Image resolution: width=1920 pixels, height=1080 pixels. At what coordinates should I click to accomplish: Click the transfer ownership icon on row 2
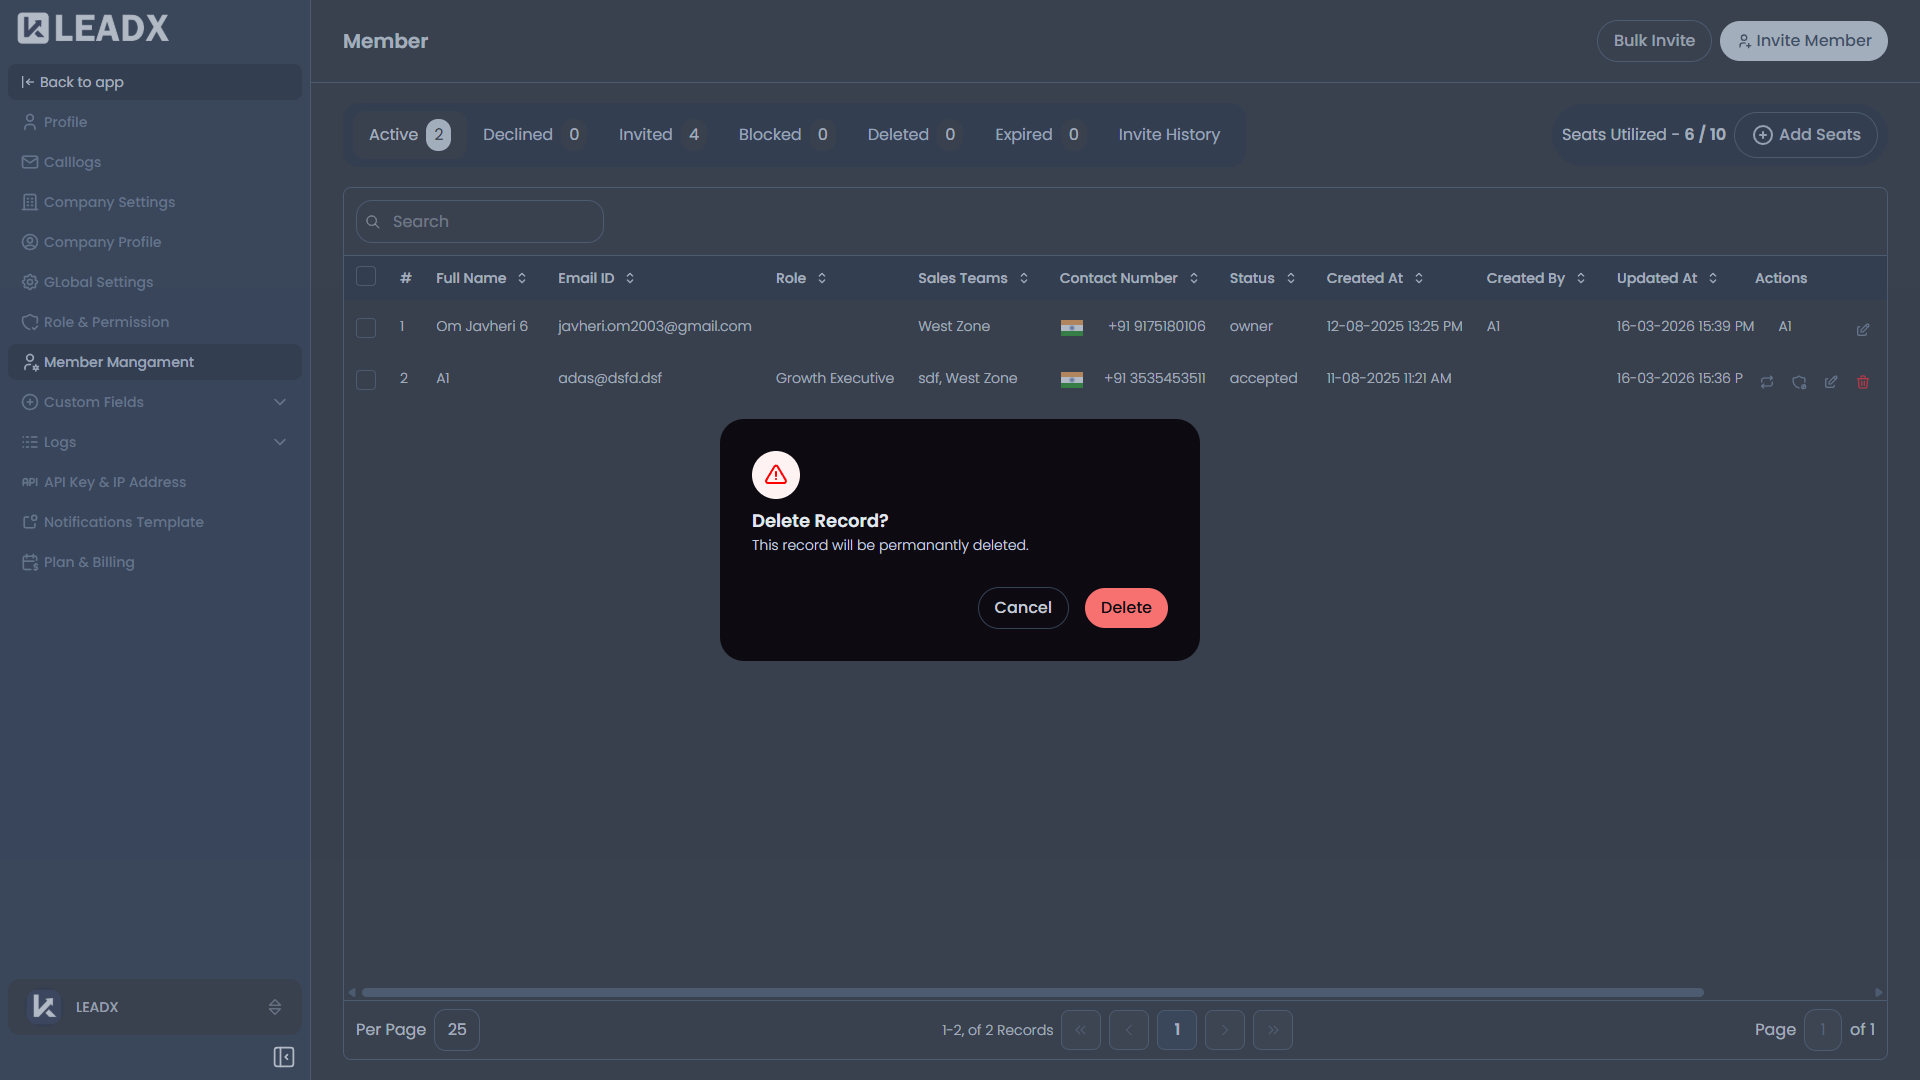pyautogui.click(x=1768, y=382)
